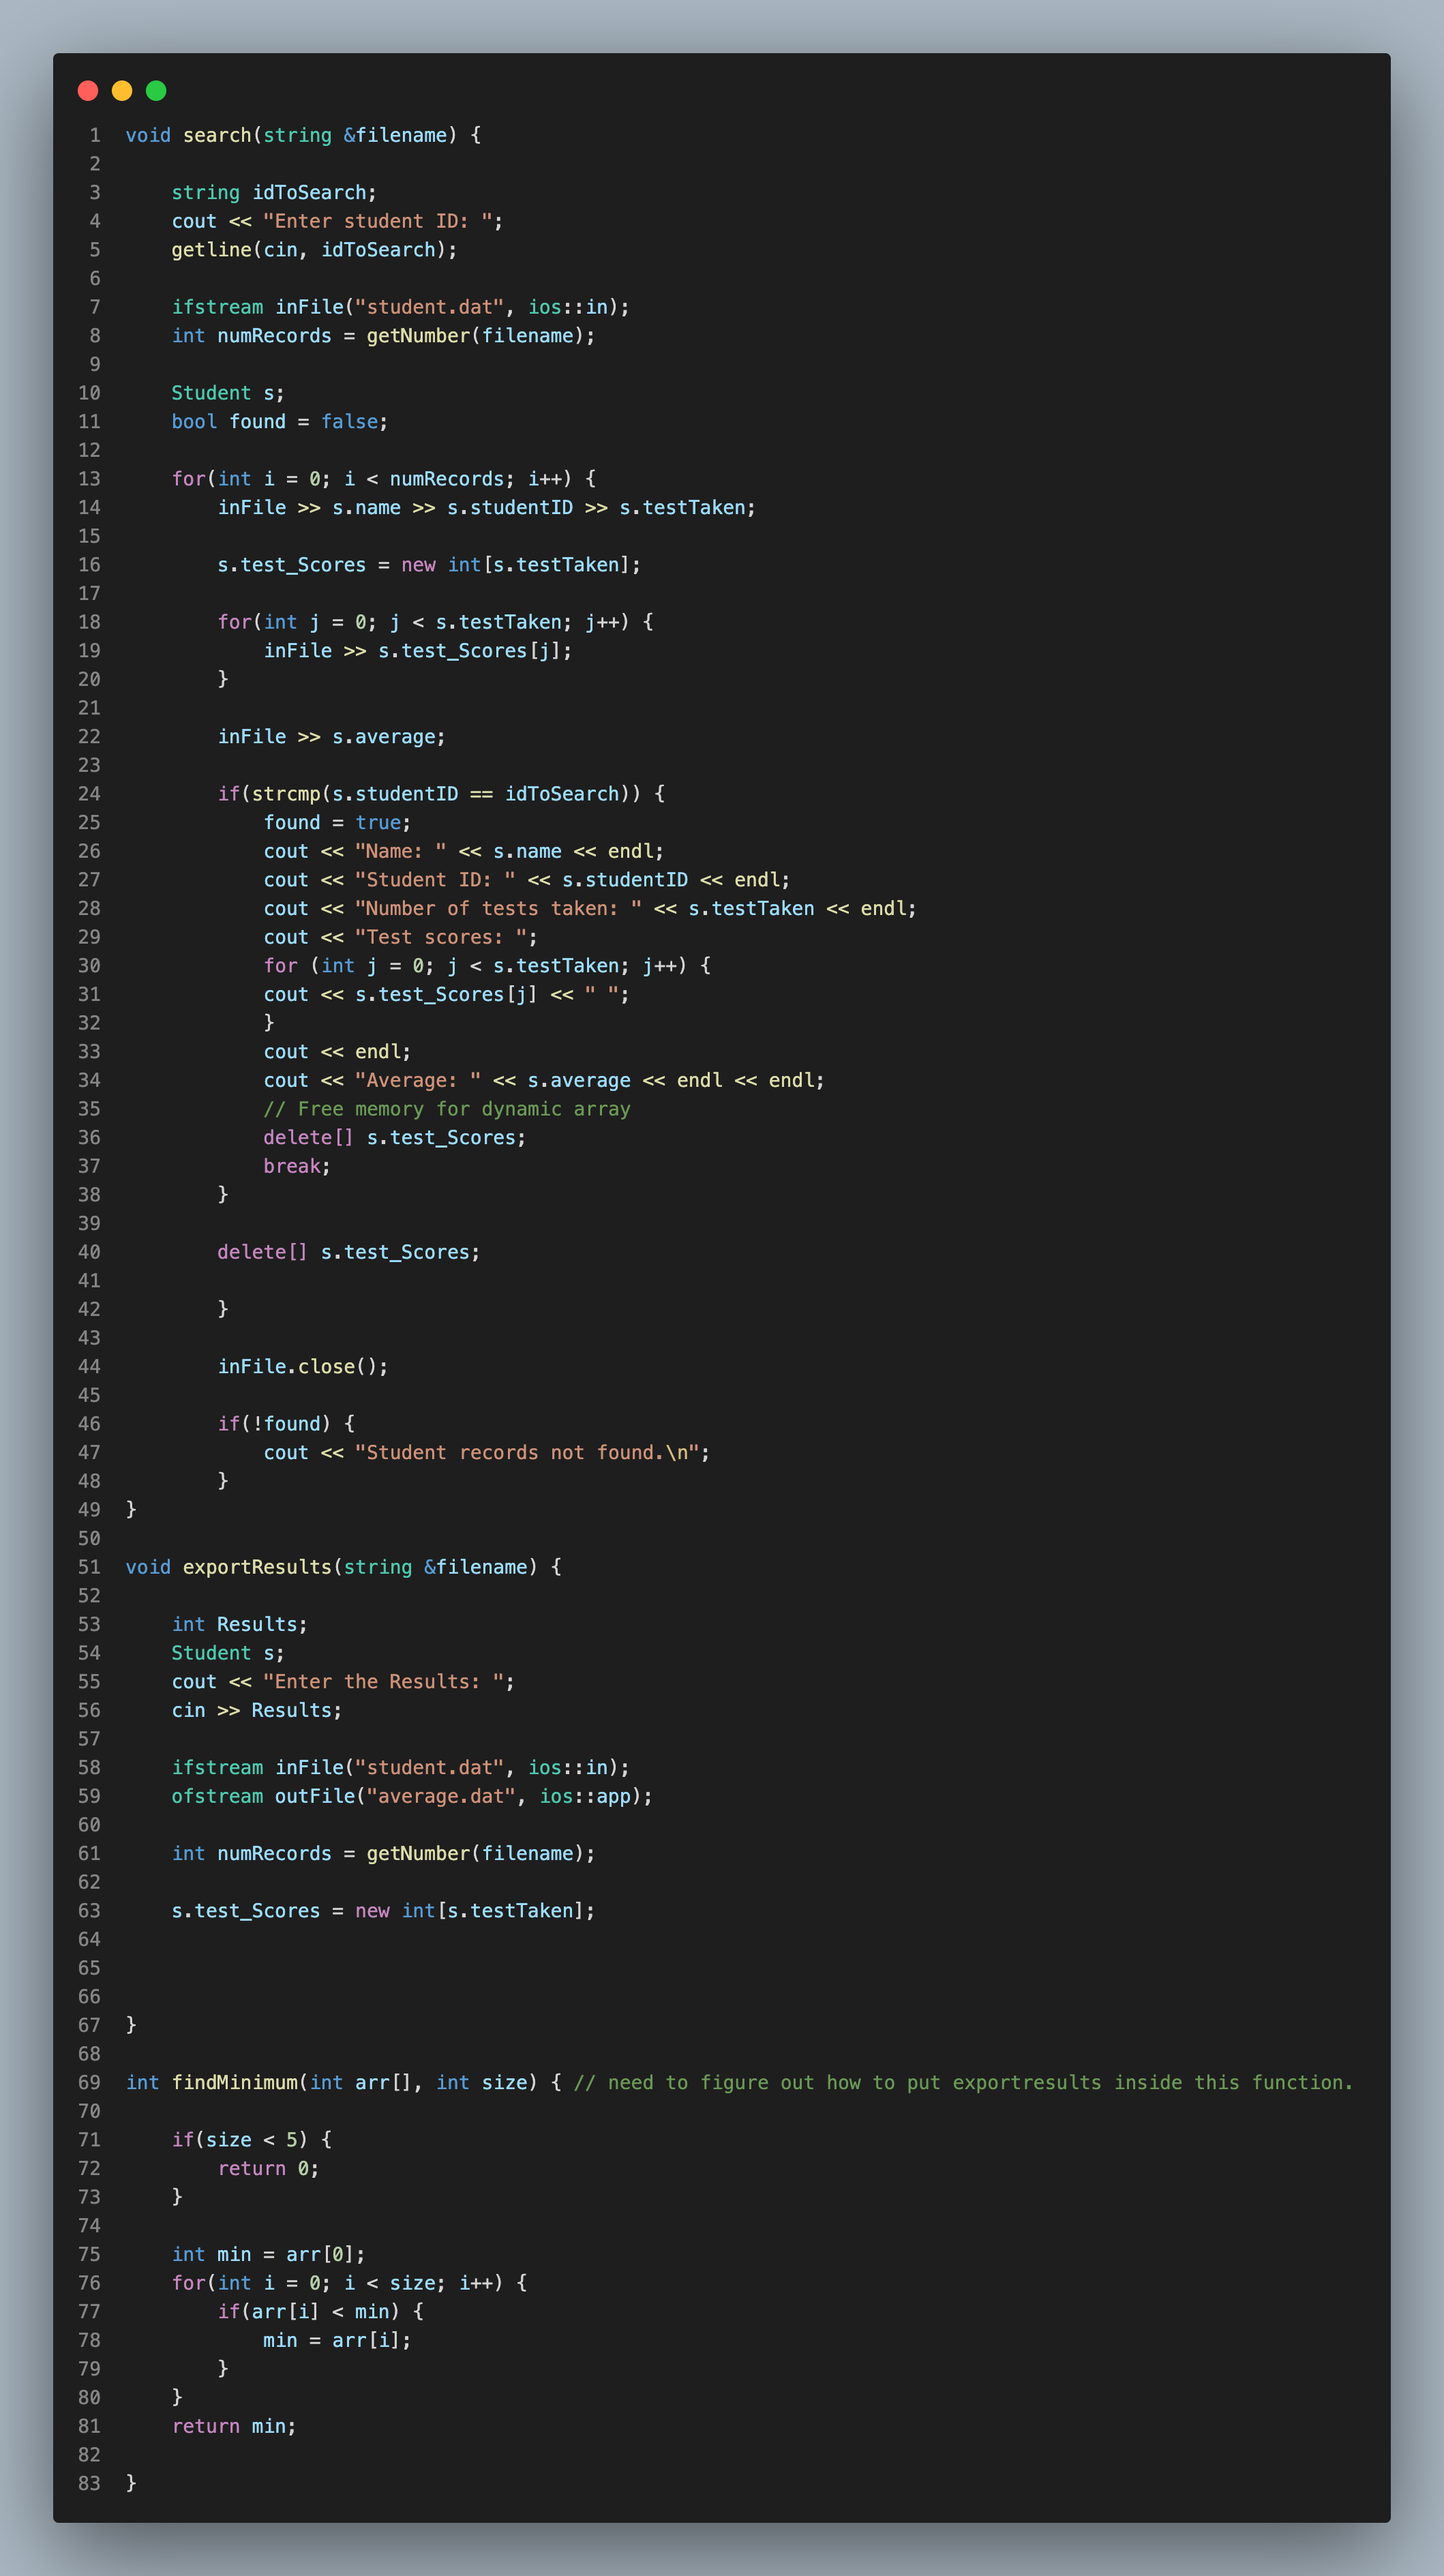Click line number 1 in gutter
Image resolution: width=1444 pixels, height=2576 pixels.
point(95,135)
